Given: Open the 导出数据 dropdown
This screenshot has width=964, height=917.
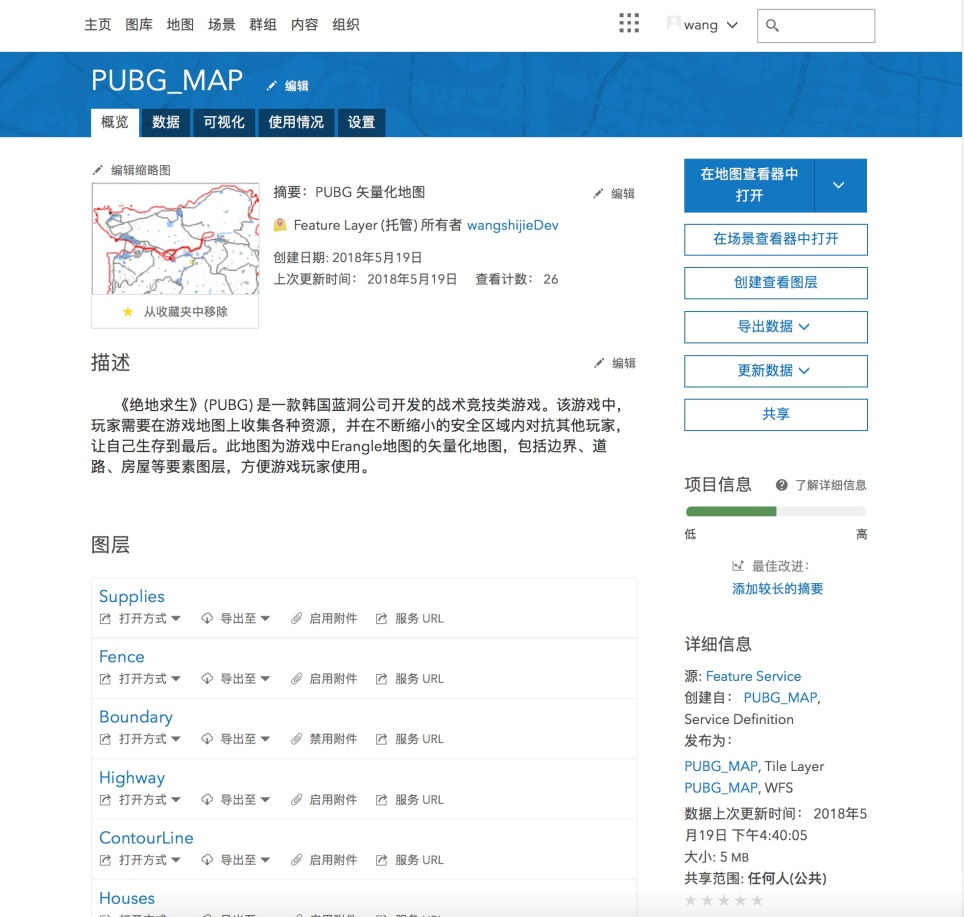Looking at the screenshot, I should pos(775,326).
